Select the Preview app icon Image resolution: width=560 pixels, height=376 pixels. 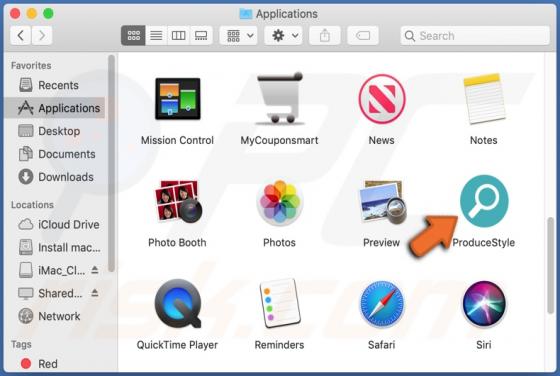pyautogui.click(x=382, y=202)
